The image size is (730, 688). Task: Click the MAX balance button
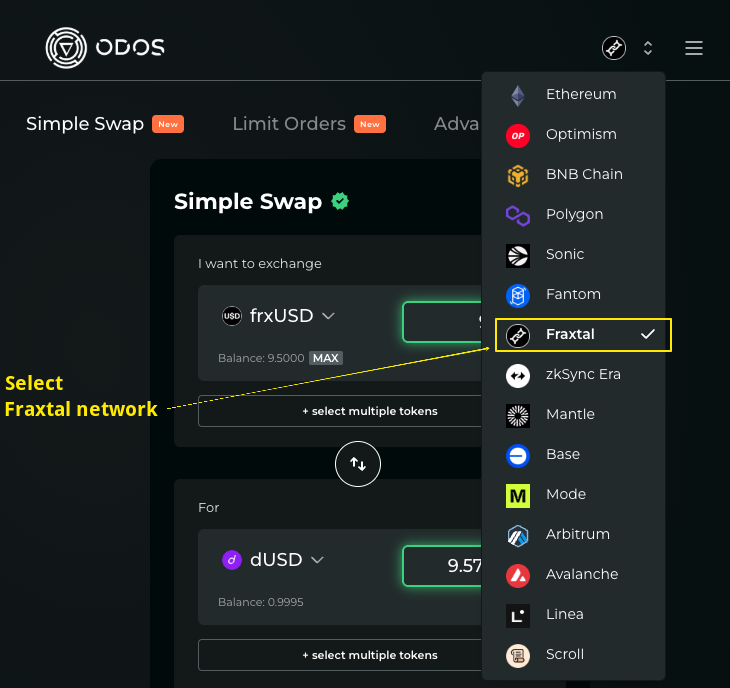[x=325, y=358]
